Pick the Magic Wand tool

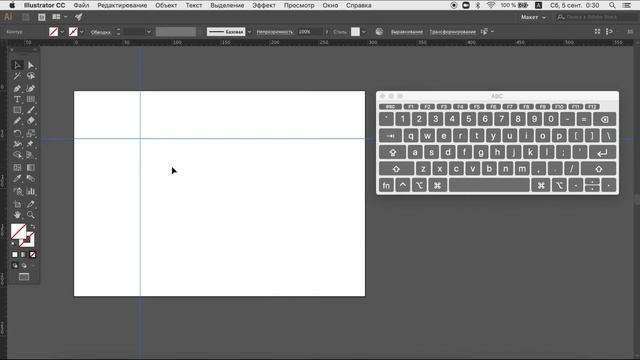[x=17, y=76]
